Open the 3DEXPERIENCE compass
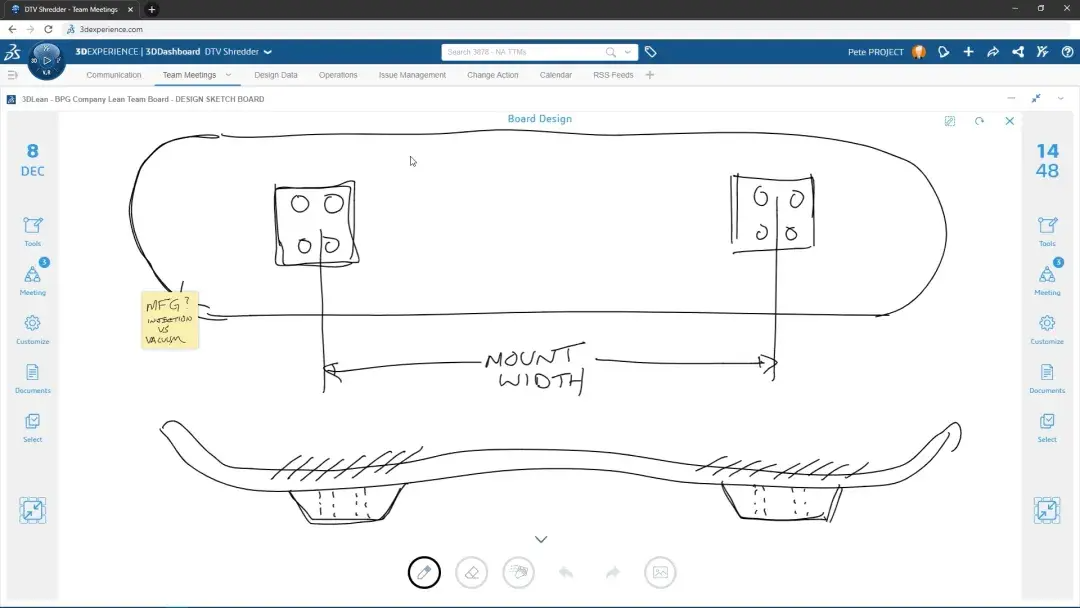This screenshot has height=608, width=1080. [46, 60]
